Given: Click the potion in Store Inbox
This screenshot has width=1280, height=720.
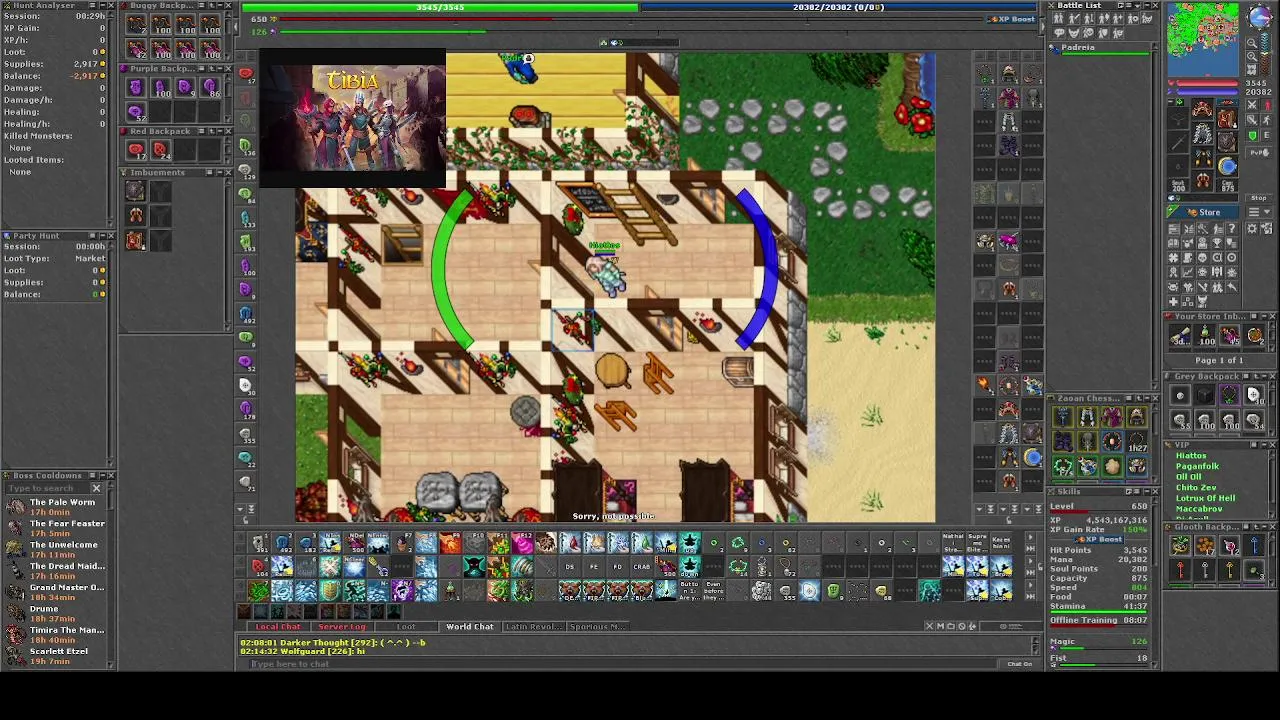Looking at the screenshot, I should pos(1205,337).
